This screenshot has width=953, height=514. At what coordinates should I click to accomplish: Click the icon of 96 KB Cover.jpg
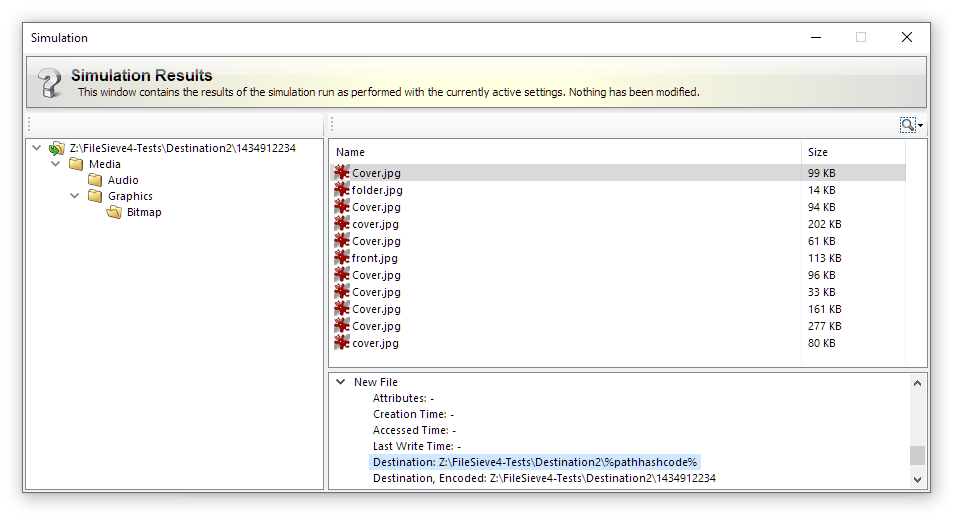coord(342,275)
